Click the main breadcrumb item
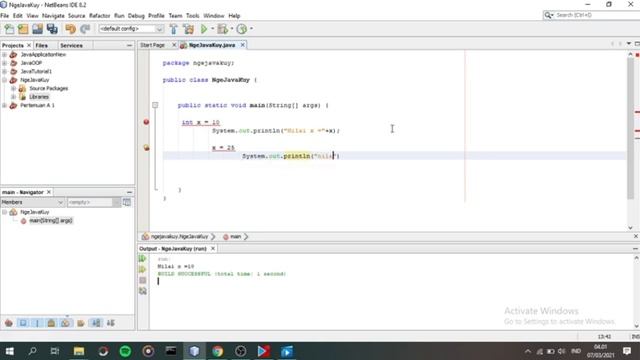 (235, 237)
